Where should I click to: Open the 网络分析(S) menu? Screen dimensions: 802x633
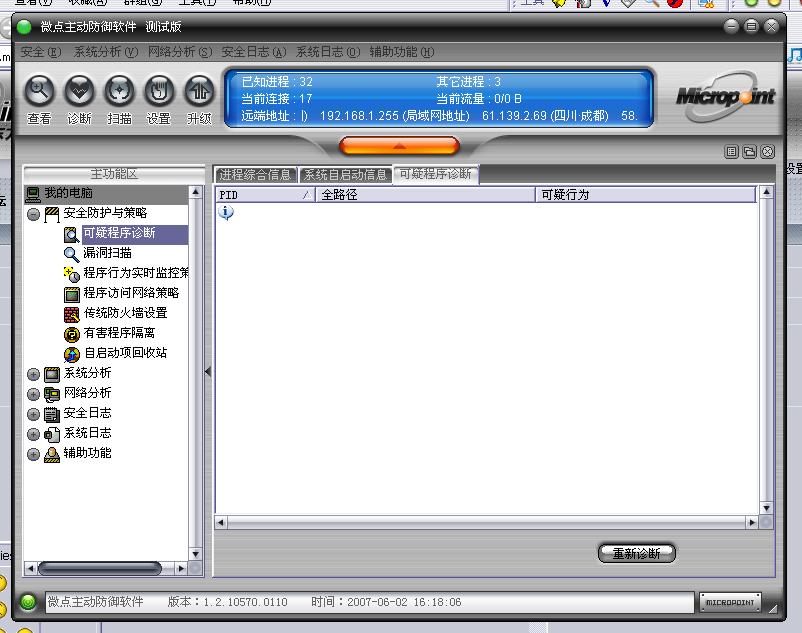click(180, 52)
